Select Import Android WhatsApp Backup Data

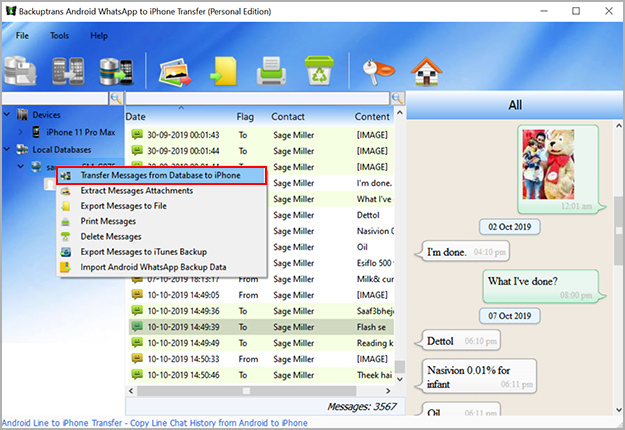(x=153, y=267)
